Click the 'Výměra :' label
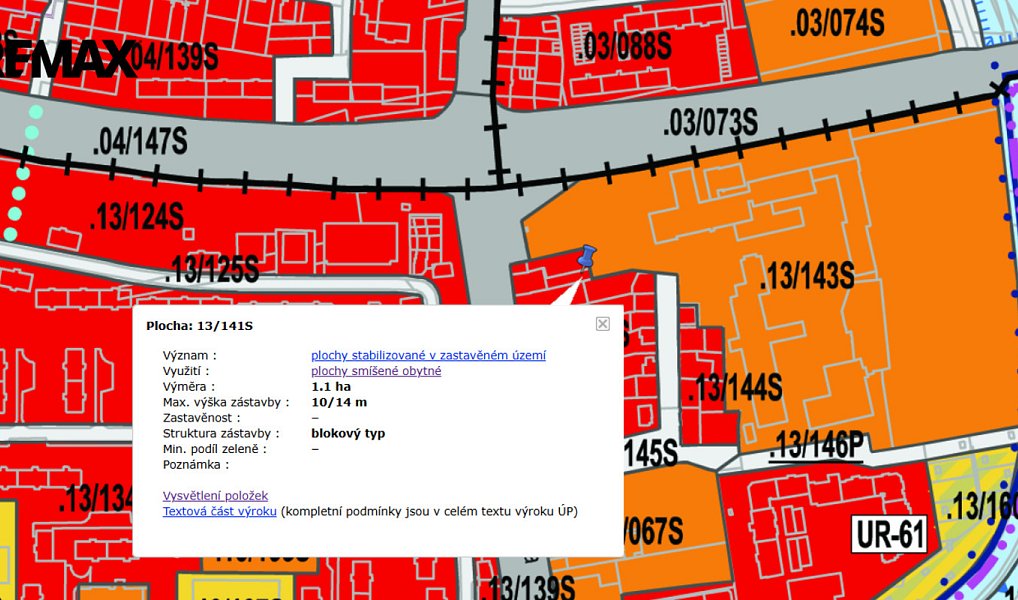This screenshot has height=600, width=1018. (189, 386)
